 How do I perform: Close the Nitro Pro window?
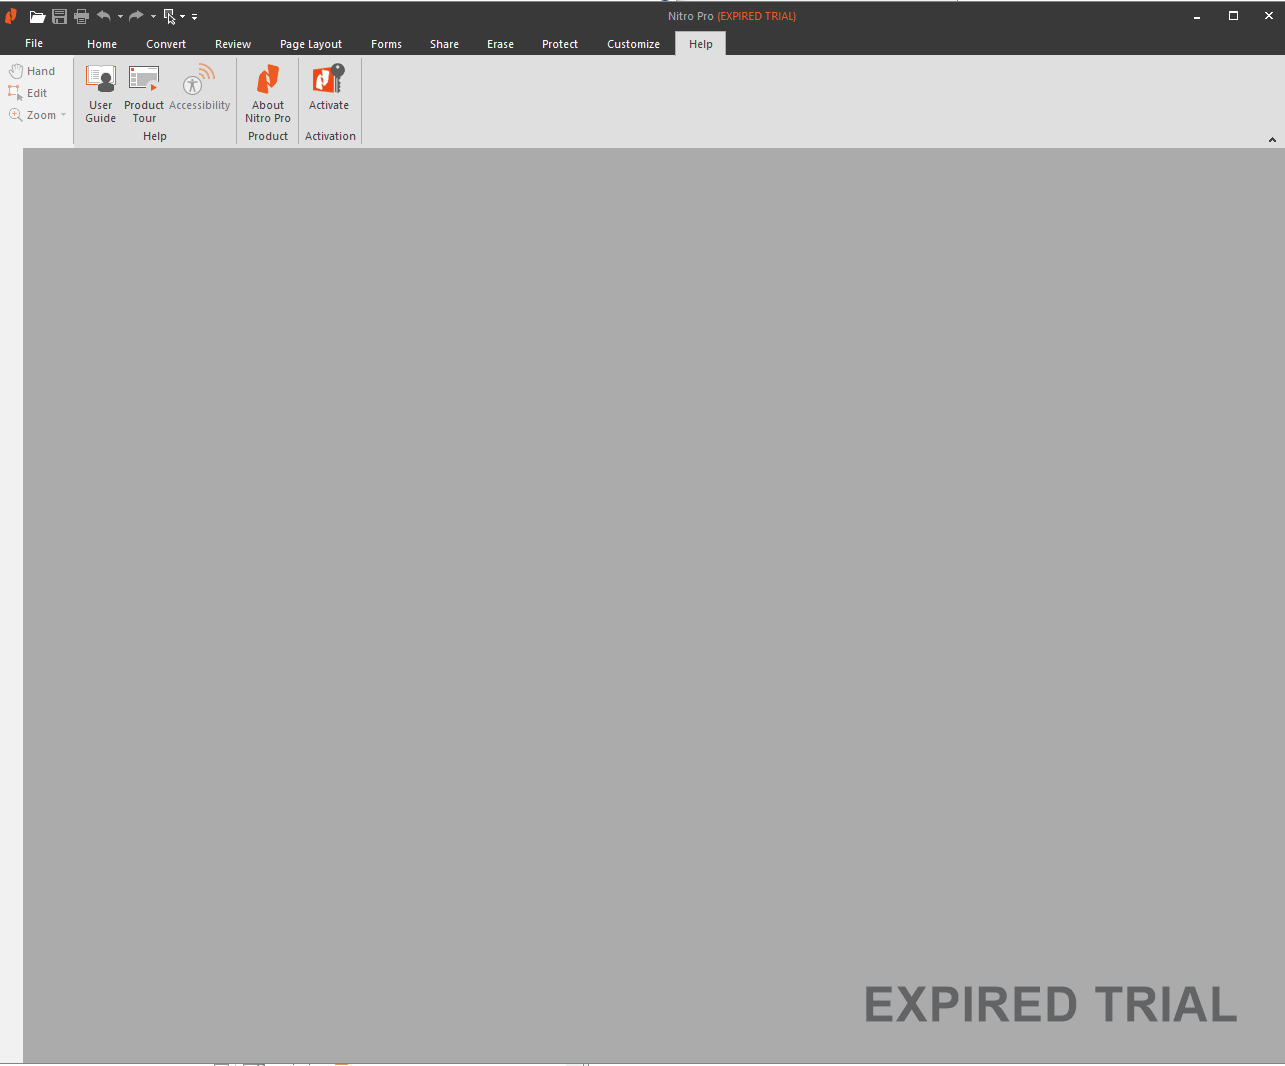1269,16
